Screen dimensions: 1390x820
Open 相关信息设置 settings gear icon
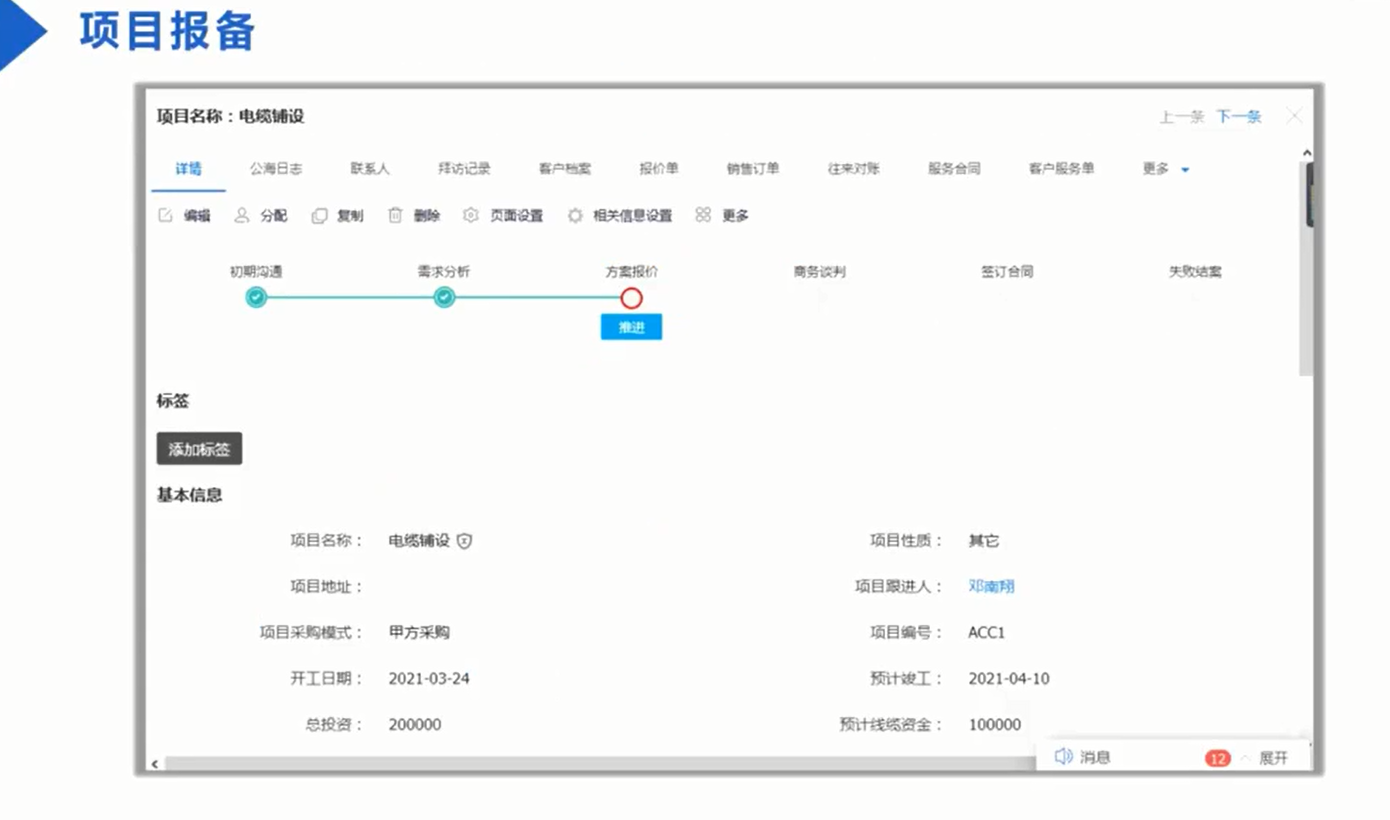(x=575, y=215)
